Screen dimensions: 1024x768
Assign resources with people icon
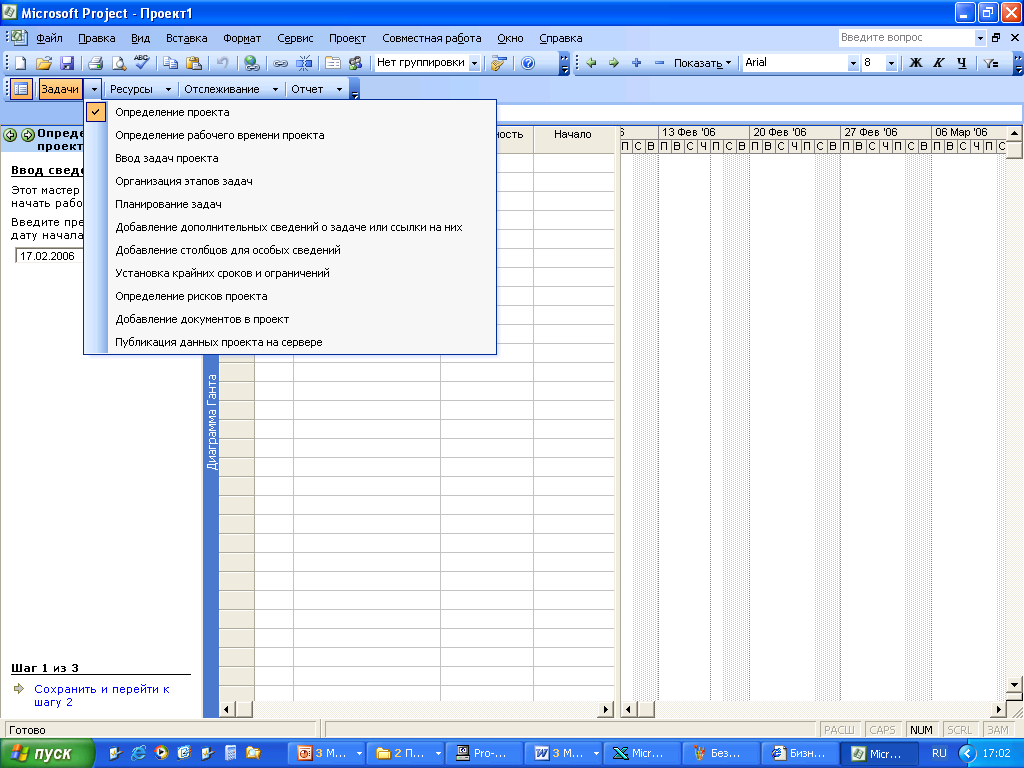pyautogui.click(x=355, y=63)
